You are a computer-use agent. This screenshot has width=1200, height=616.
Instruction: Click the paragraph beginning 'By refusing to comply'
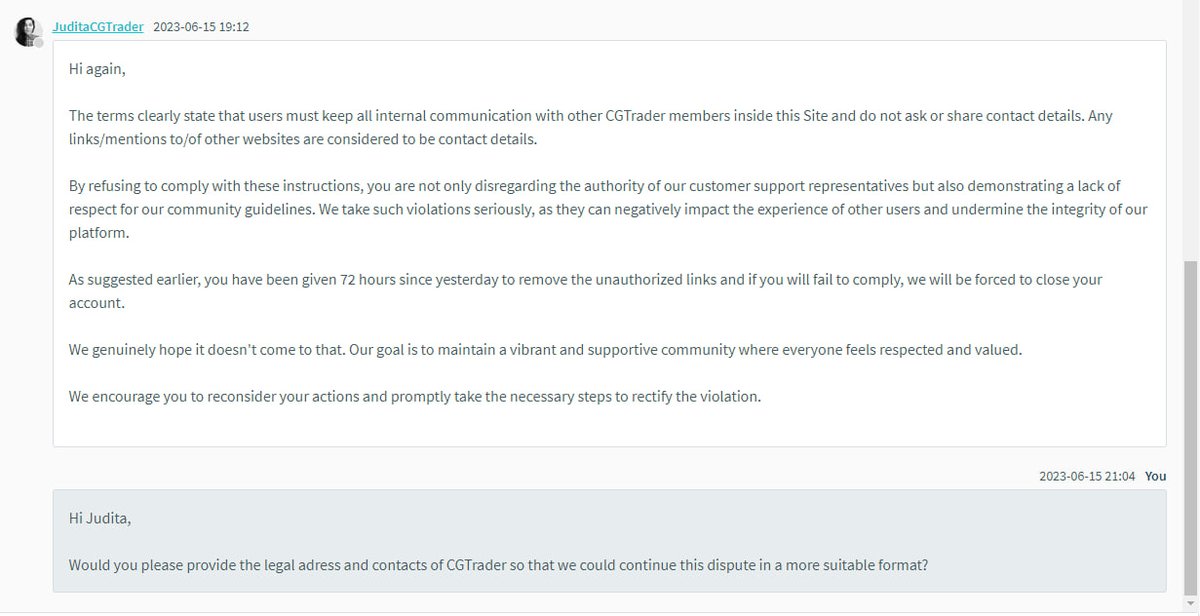[608, 209]
